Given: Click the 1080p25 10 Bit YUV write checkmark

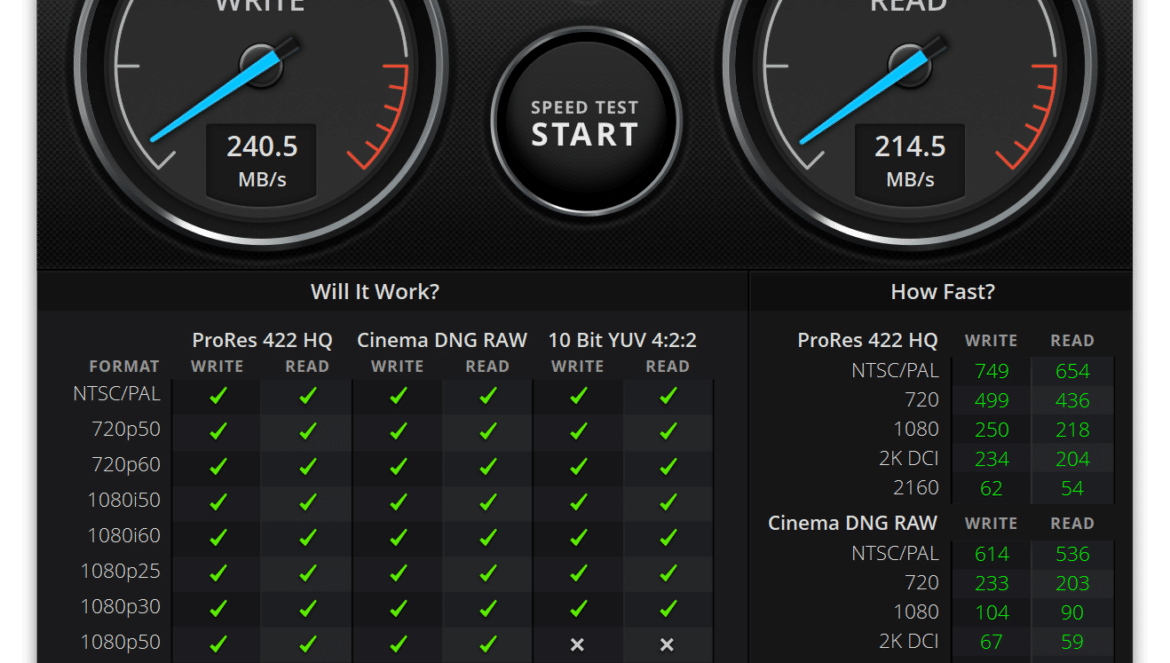Looking at the screenshot, I should [578, 573].
